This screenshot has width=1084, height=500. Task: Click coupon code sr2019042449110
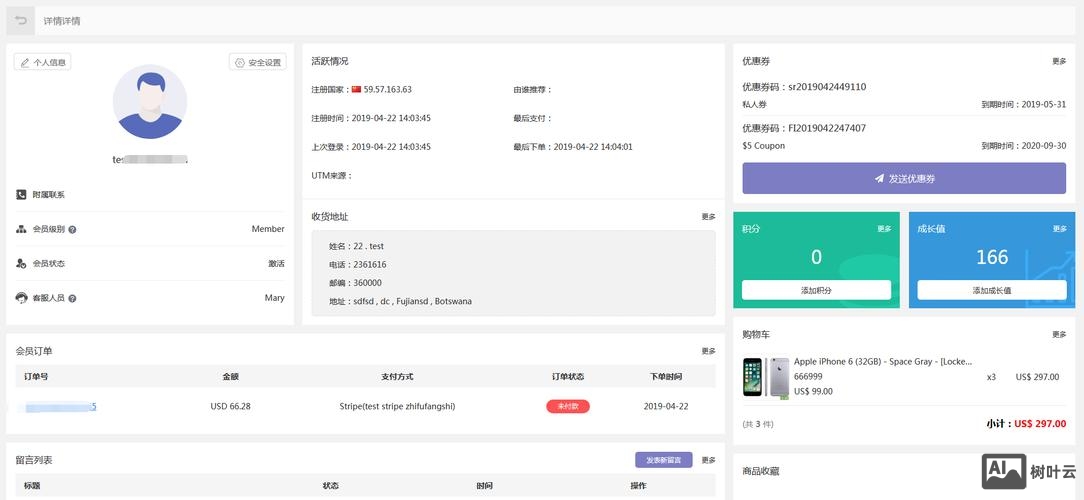[827, 87]
